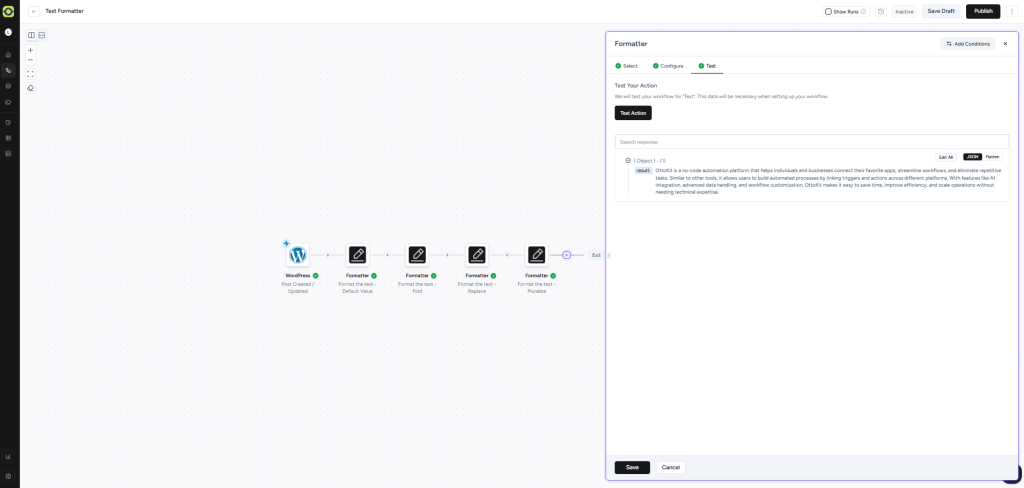Switch response view to JSON

(972, 157)
